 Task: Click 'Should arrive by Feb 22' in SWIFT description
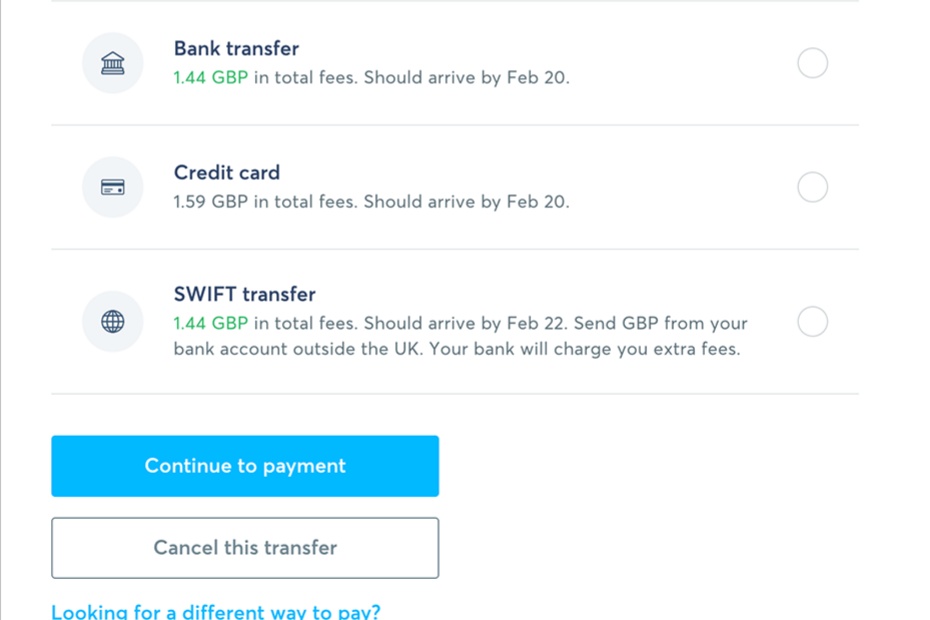(x=466, y=323)
